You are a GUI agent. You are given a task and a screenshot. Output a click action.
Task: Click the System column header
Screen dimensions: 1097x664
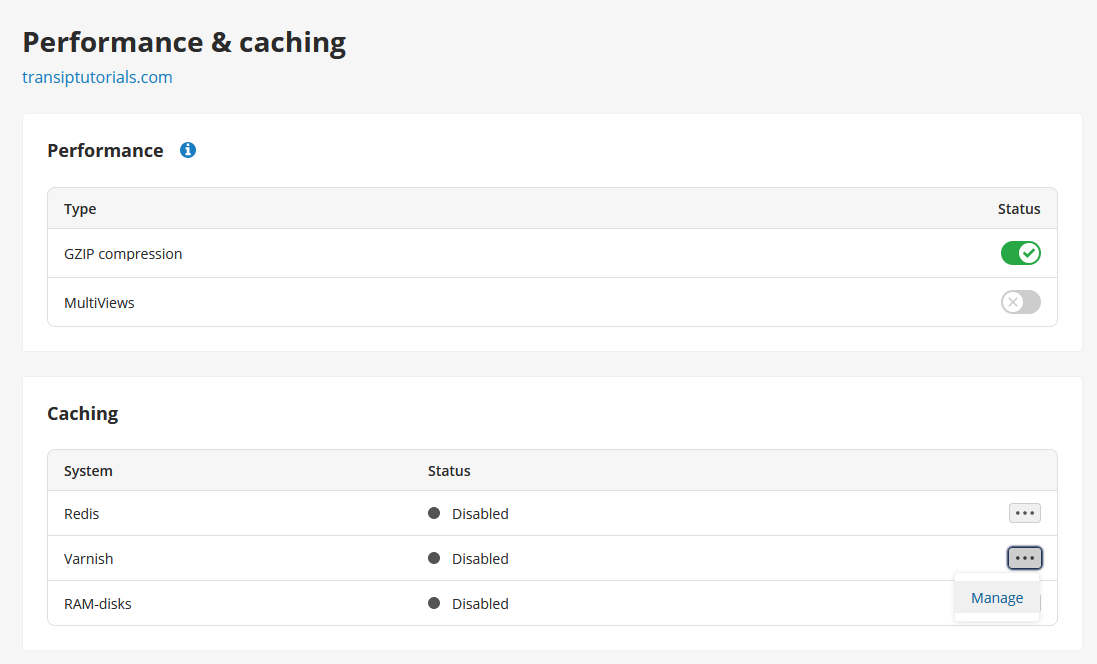pos(88,470)
